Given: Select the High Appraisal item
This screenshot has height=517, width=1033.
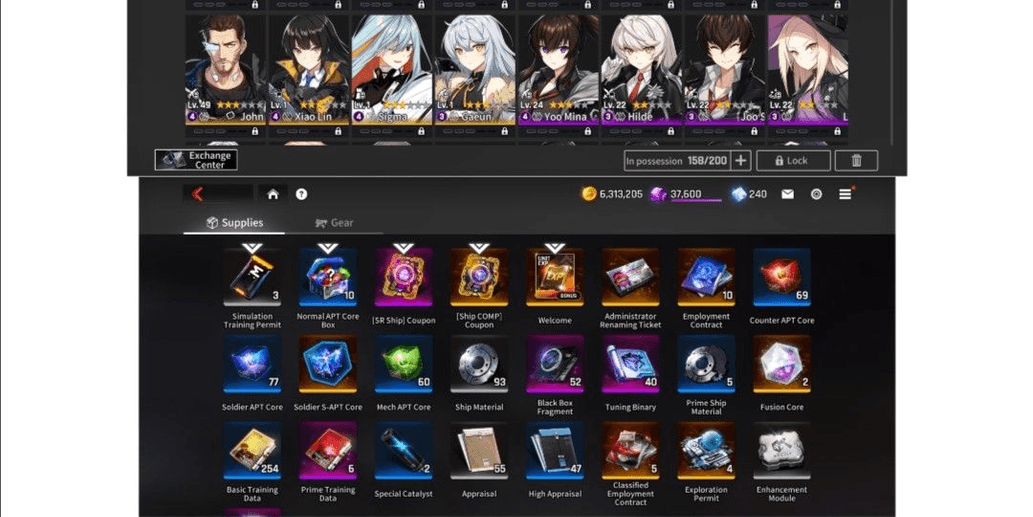Looking at the screenshot, I should coord(555,451).
